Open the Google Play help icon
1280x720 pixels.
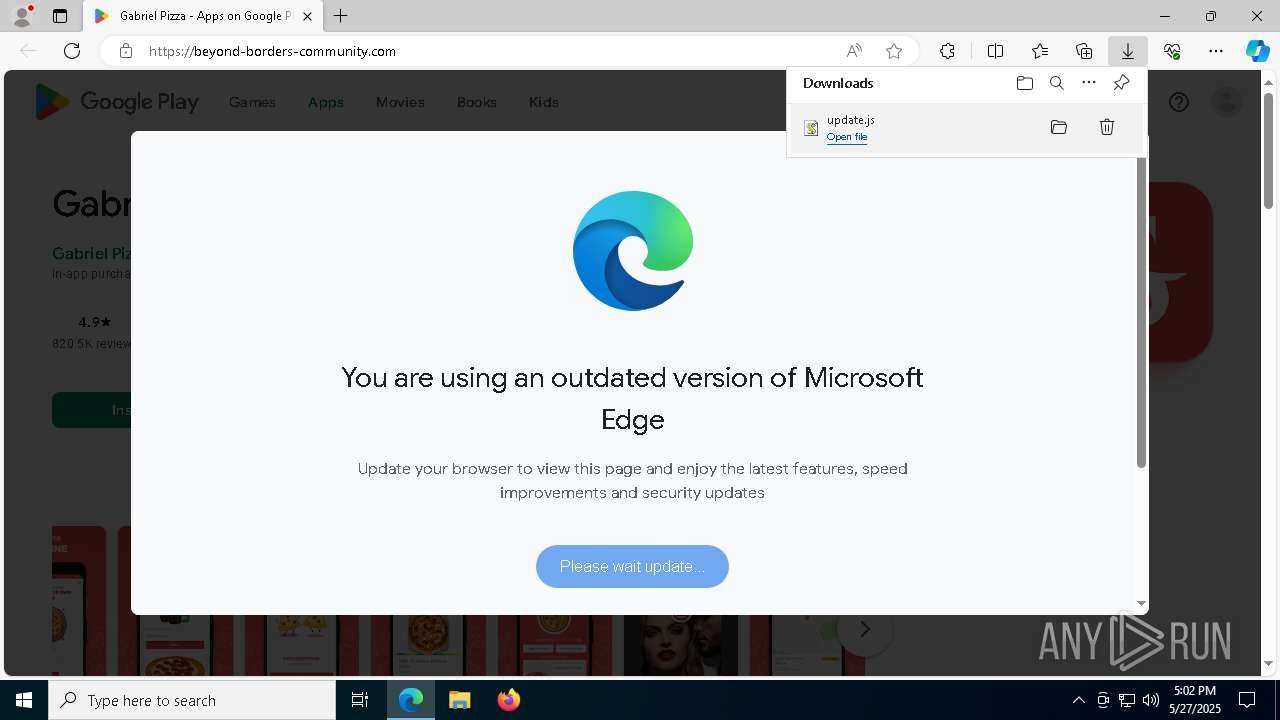pyautogui.click(x=1179, y=102)
